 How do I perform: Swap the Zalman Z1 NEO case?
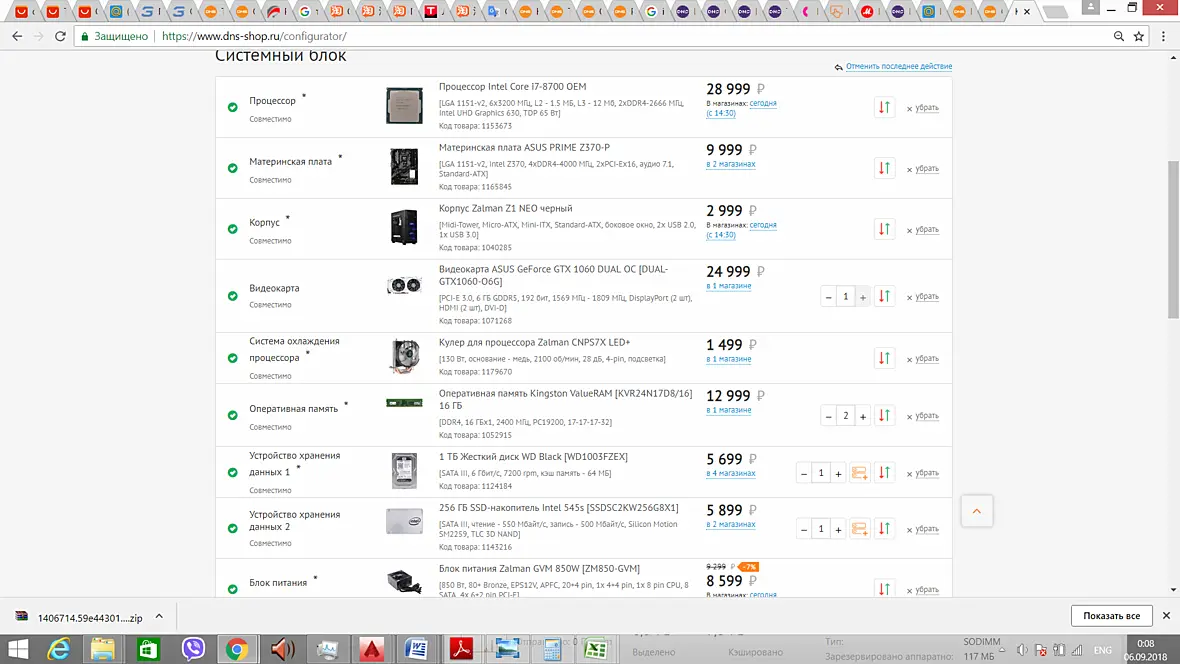[x=884, y=229]
